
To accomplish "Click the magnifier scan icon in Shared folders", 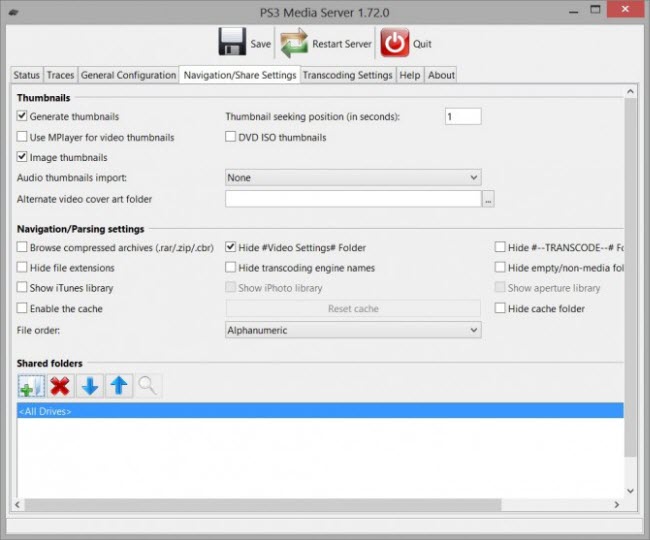I will (148, 386).
